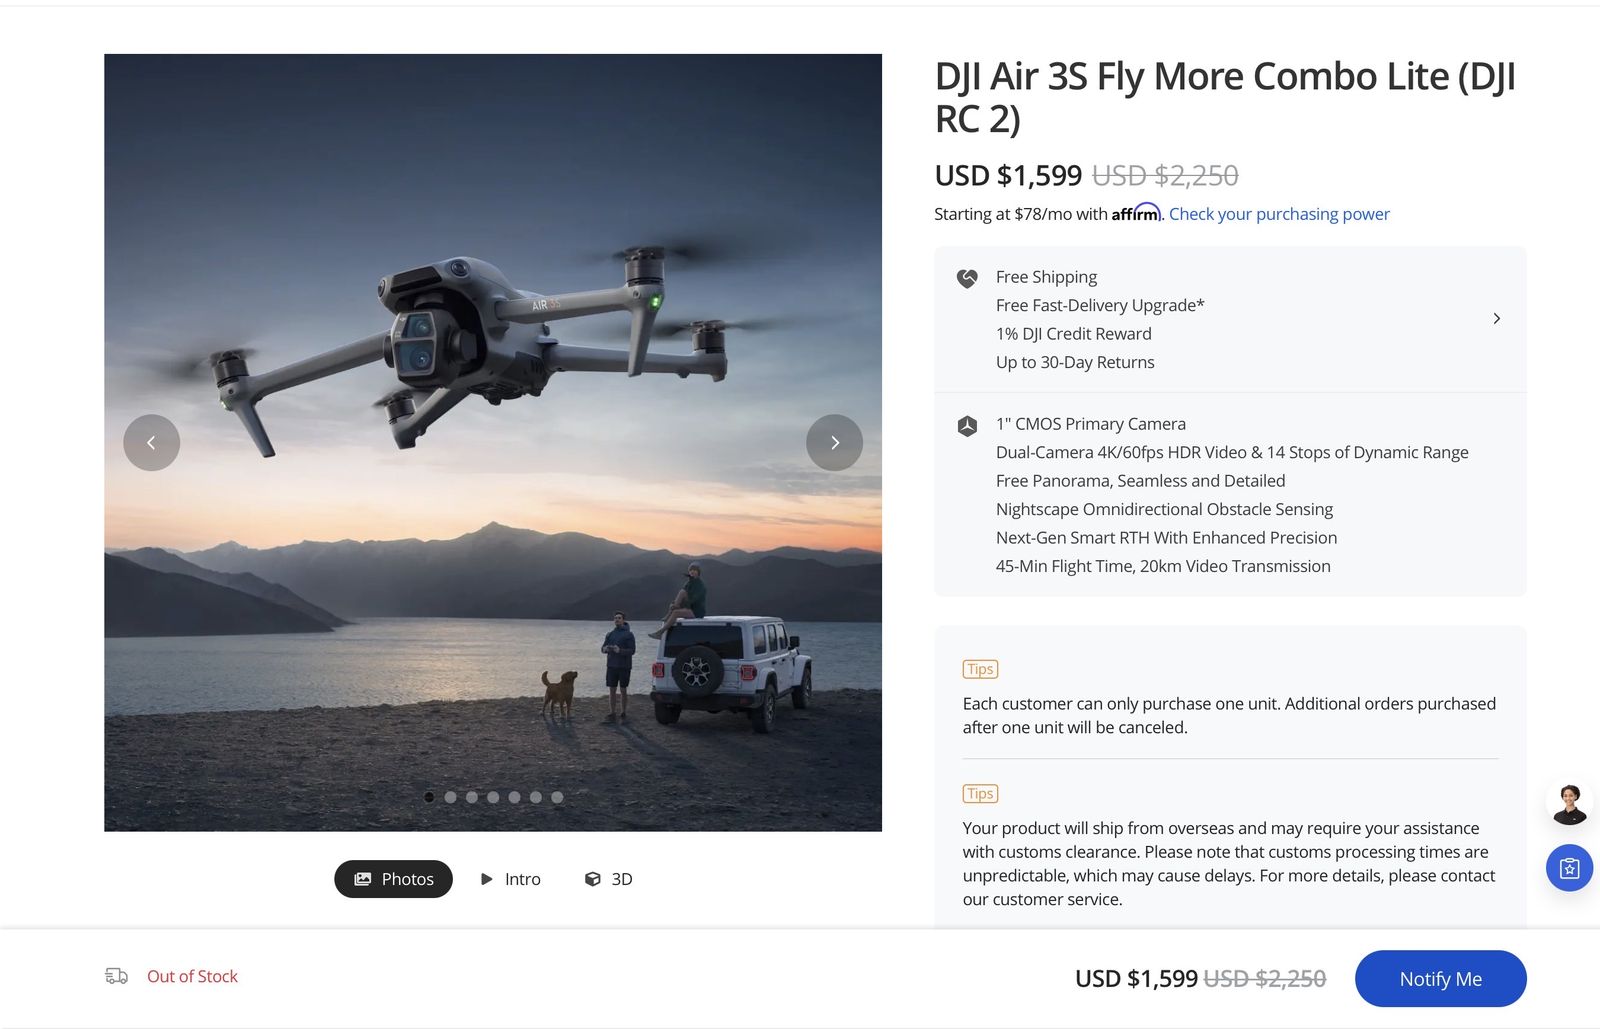Switch to the Intro video tab
The image size is (1600, 1029).
tap(510, 879)
